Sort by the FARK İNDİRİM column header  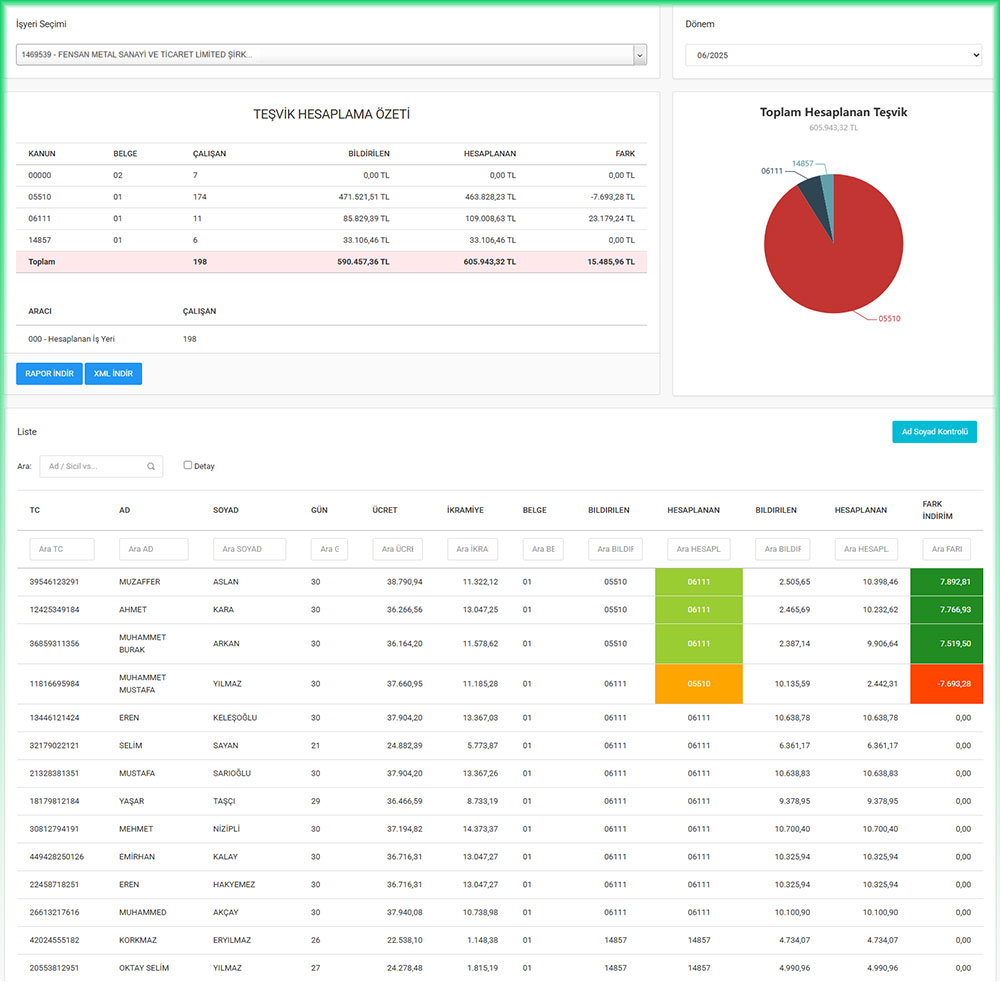tap(937, 510)
